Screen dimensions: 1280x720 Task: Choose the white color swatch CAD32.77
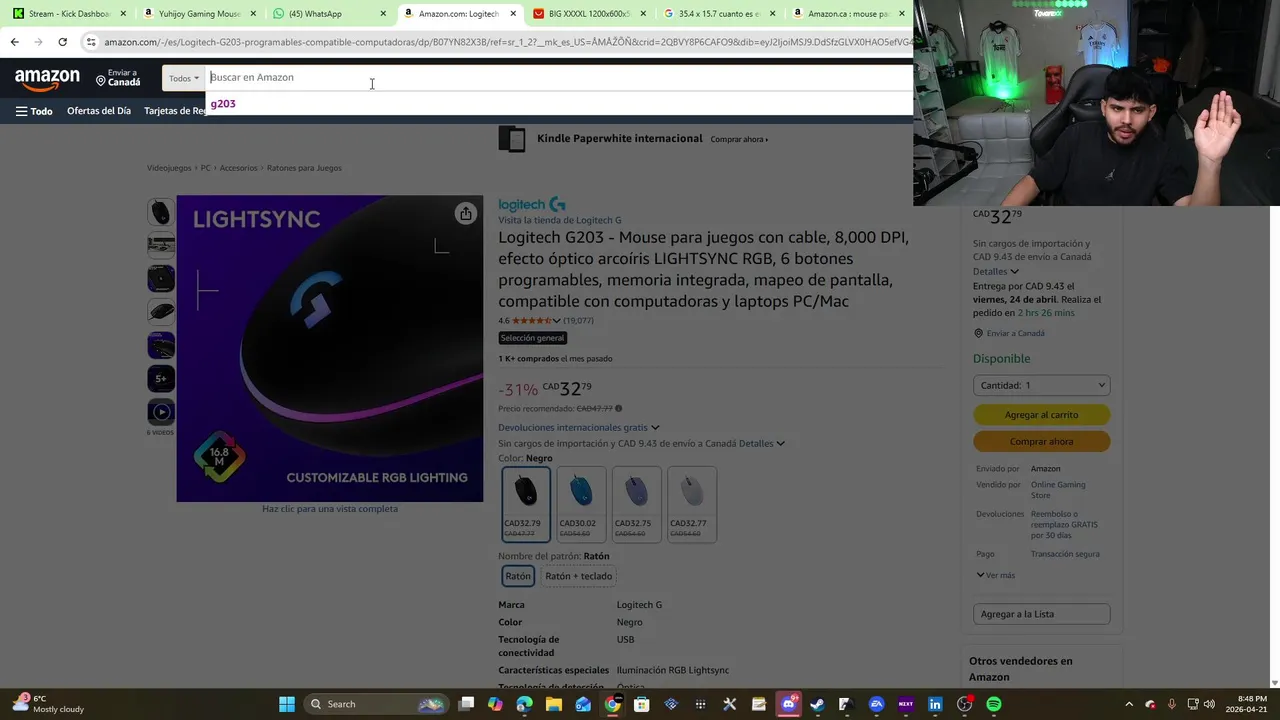click(x=691, y=504)
